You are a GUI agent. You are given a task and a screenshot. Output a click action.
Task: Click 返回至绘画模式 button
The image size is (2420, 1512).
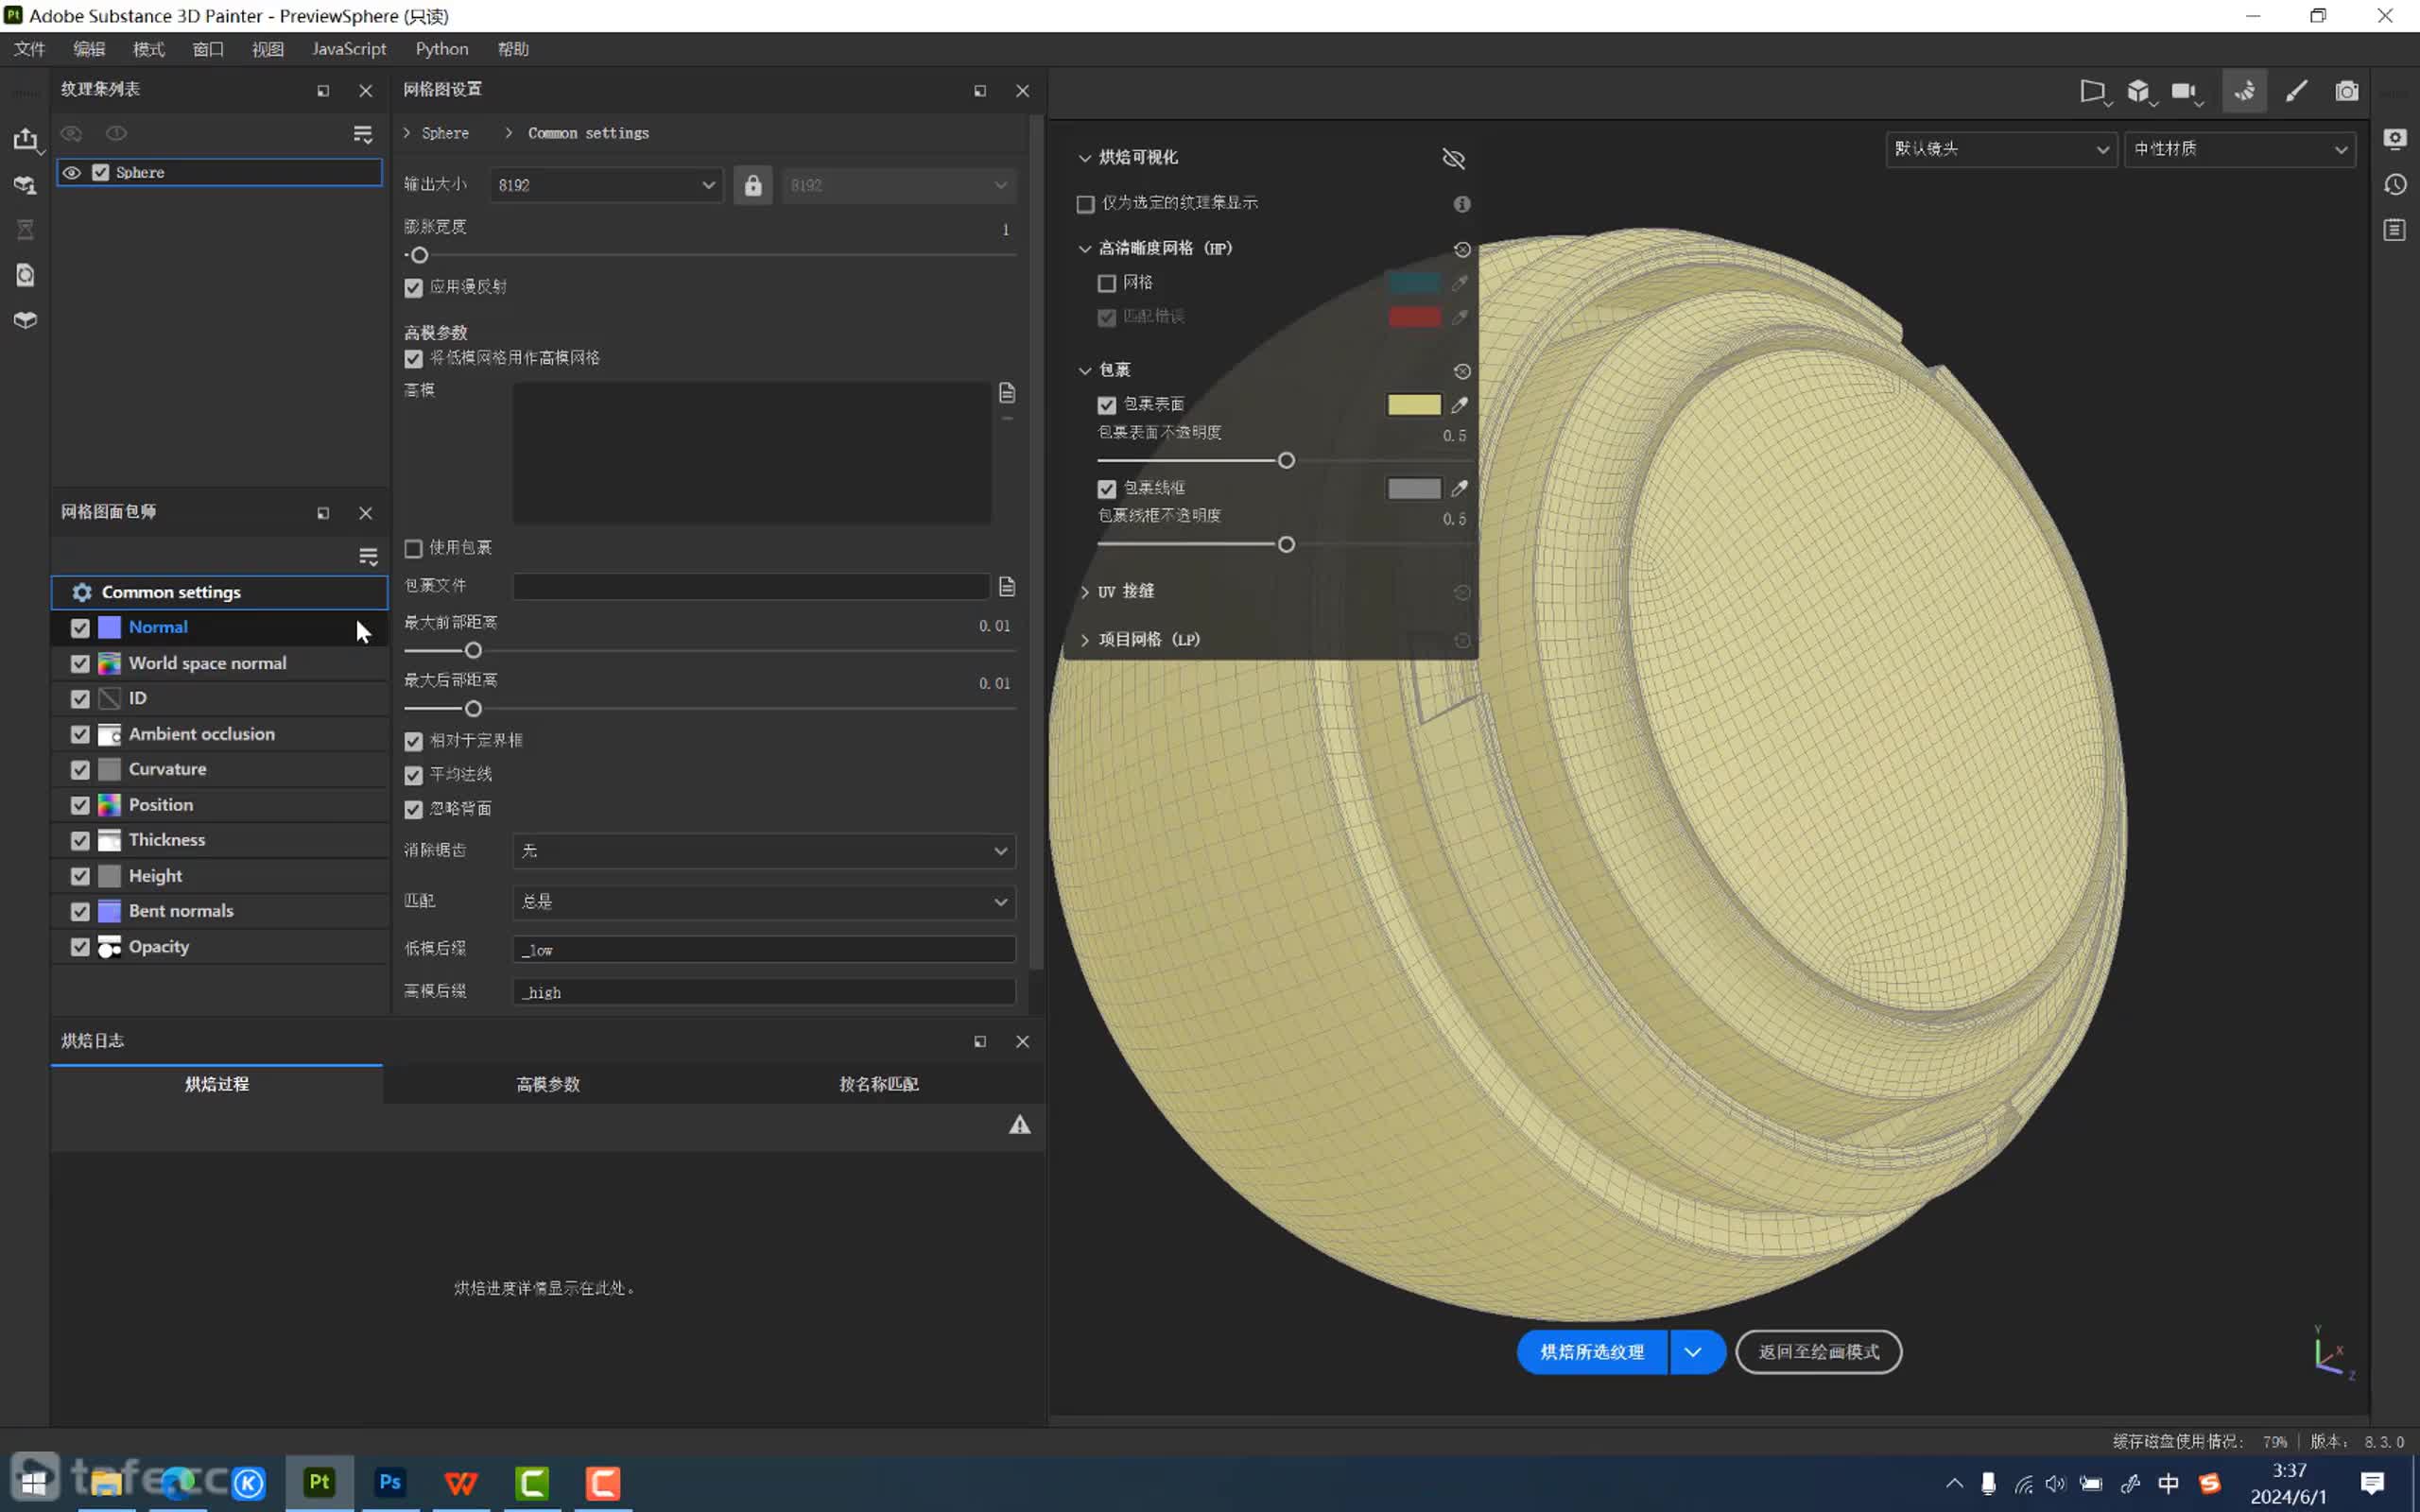click(1817, 1350)
